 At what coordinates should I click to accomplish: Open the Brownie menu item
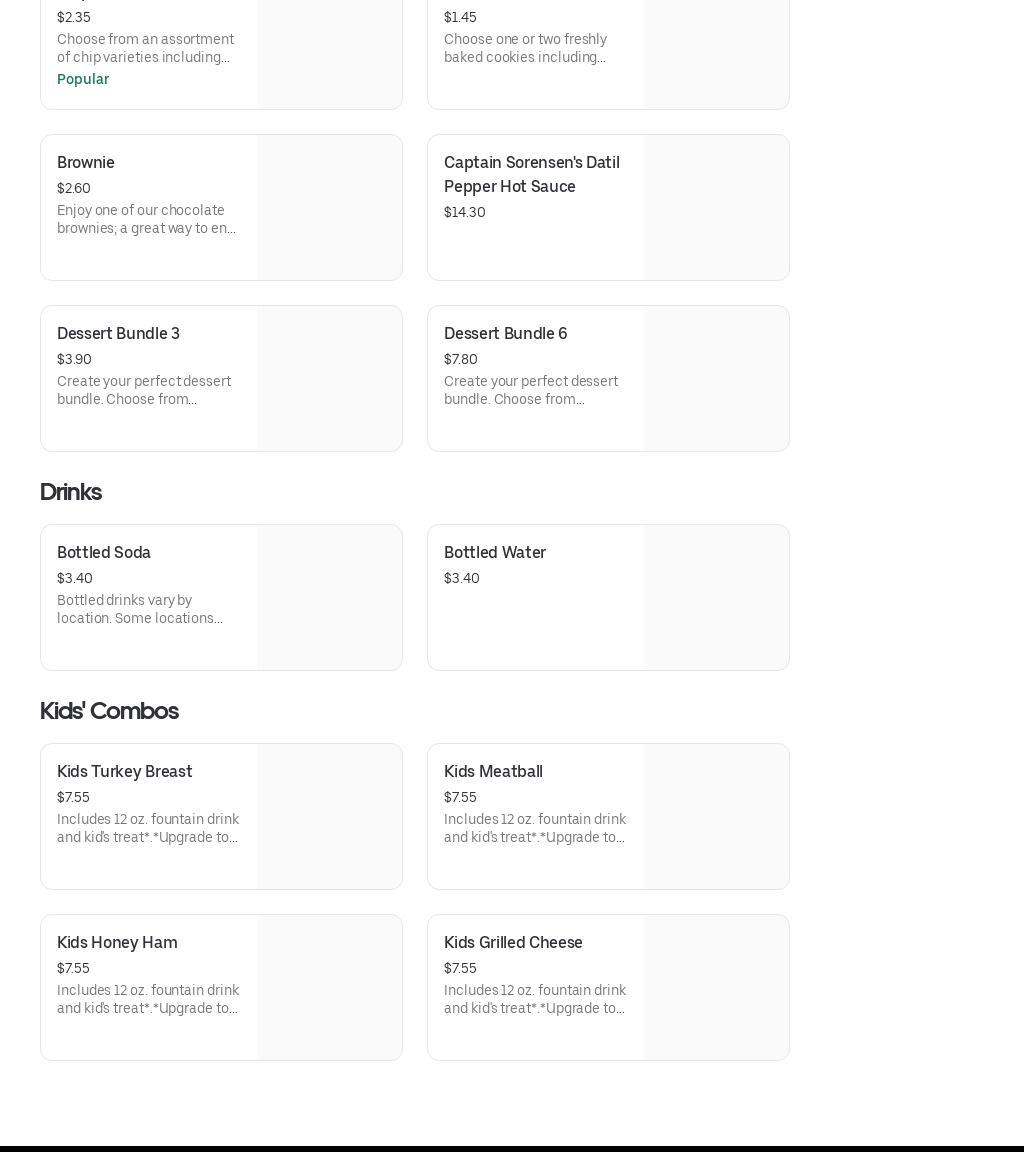coord(86,163)
